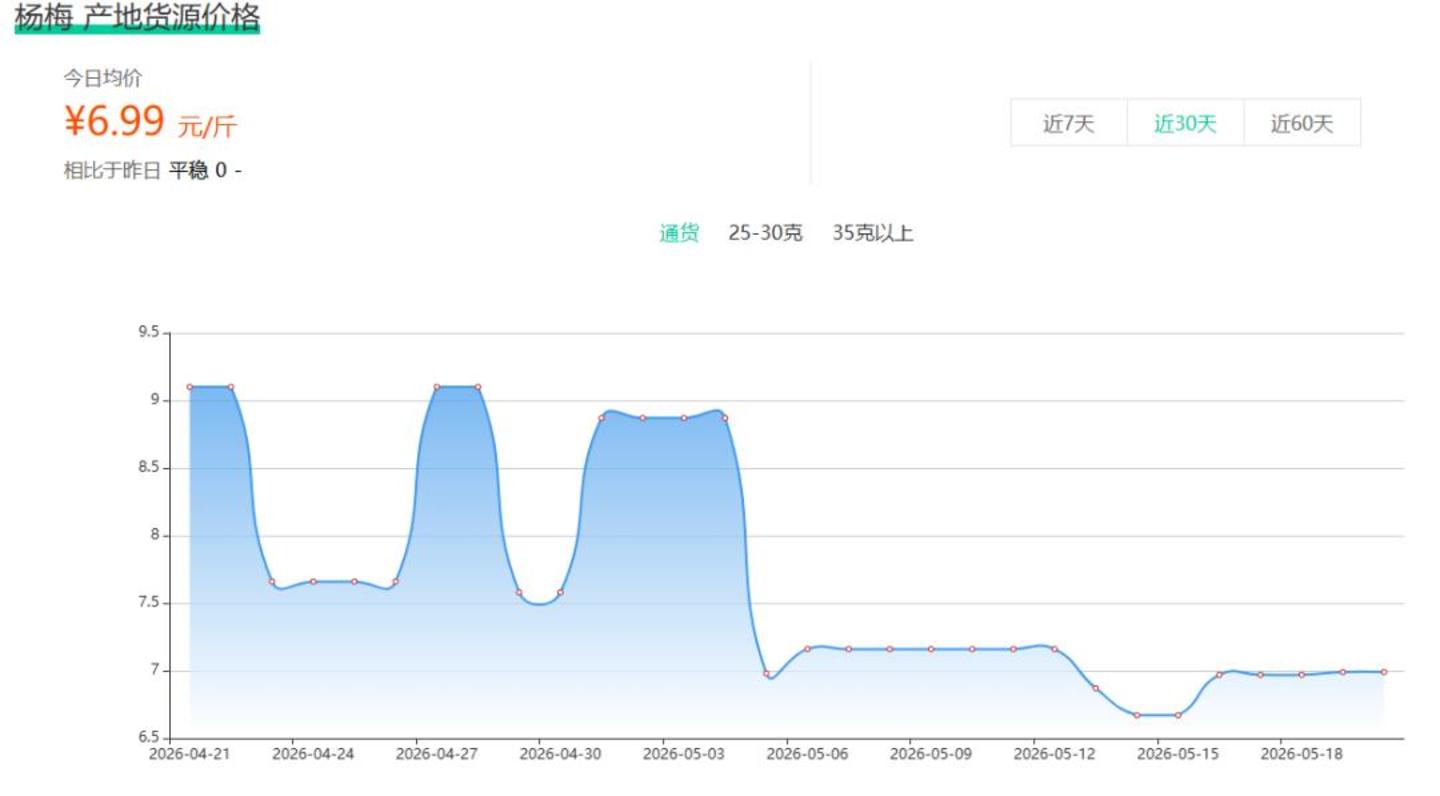Viewport: 1440px width, 796px height.
Task: Show the 近60天 price history
Action: pyautogui.click(x=1302, y=123)
